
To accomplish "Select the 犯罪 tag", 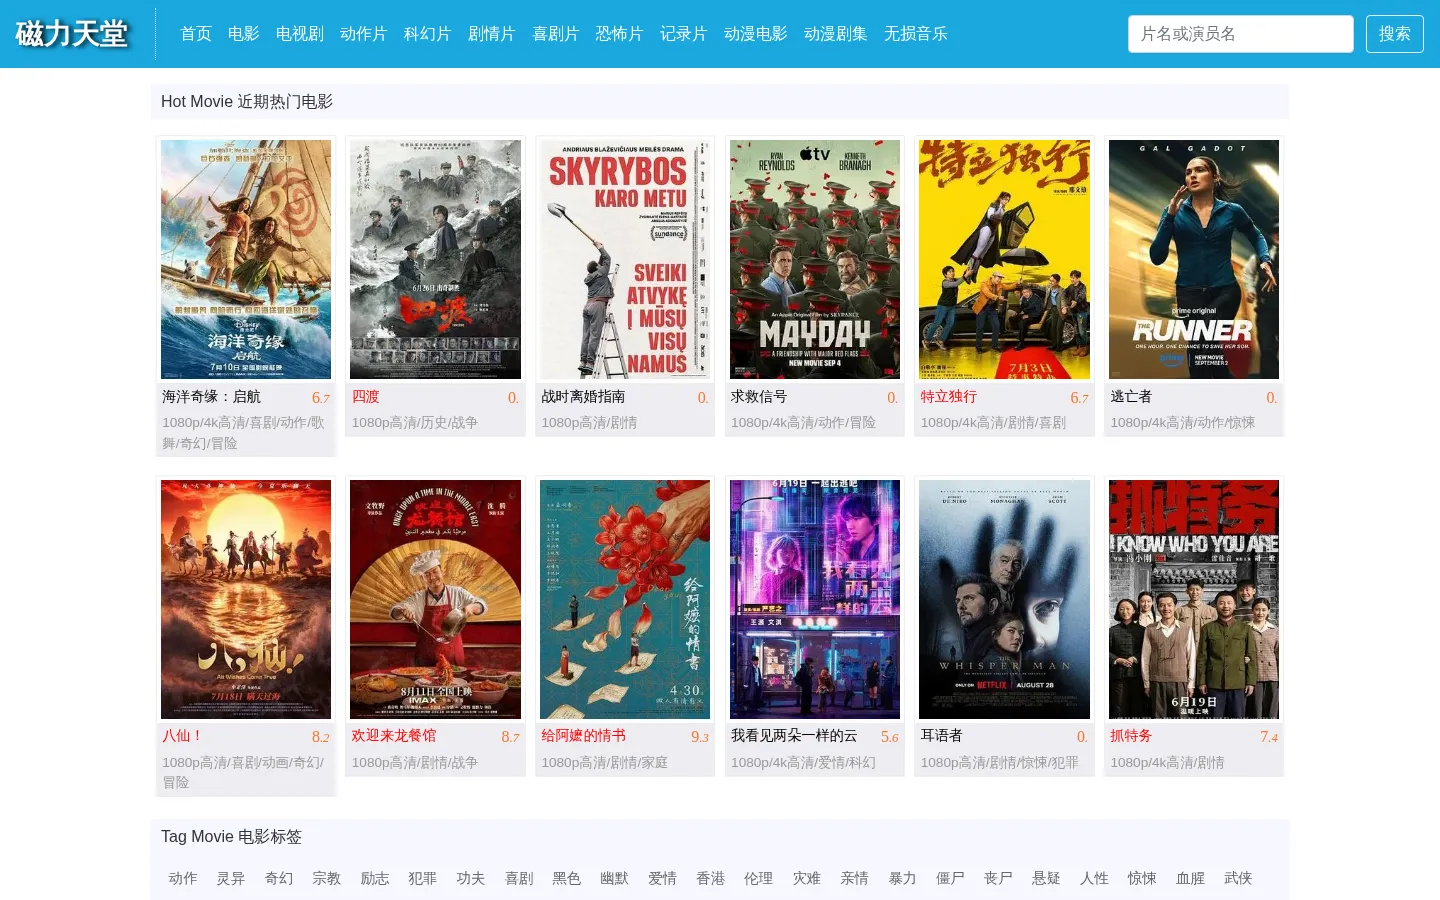I will pos(423,878).
